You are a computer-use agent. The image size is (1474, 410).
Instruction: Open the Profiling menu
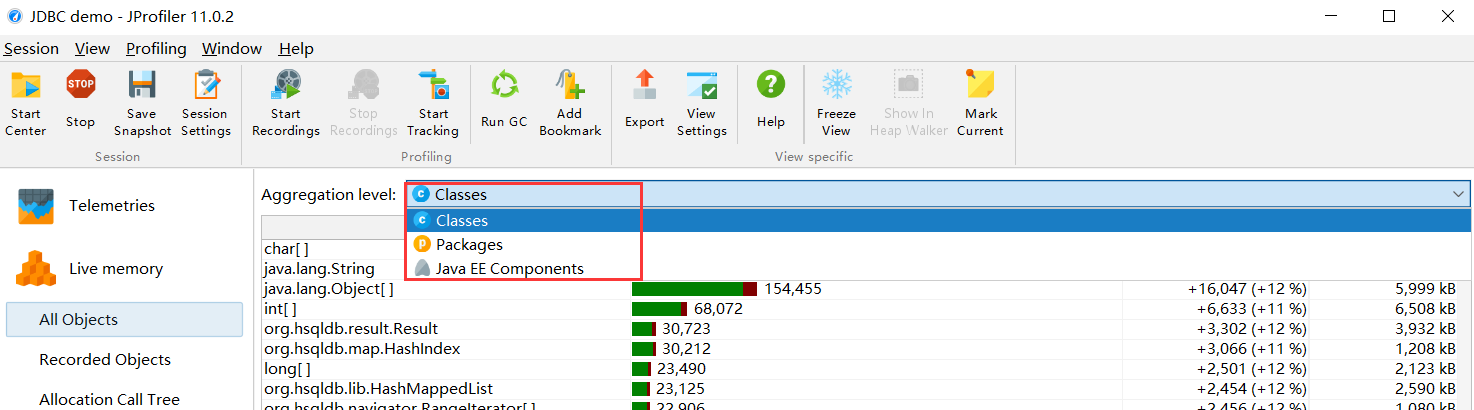click(156, 48)
